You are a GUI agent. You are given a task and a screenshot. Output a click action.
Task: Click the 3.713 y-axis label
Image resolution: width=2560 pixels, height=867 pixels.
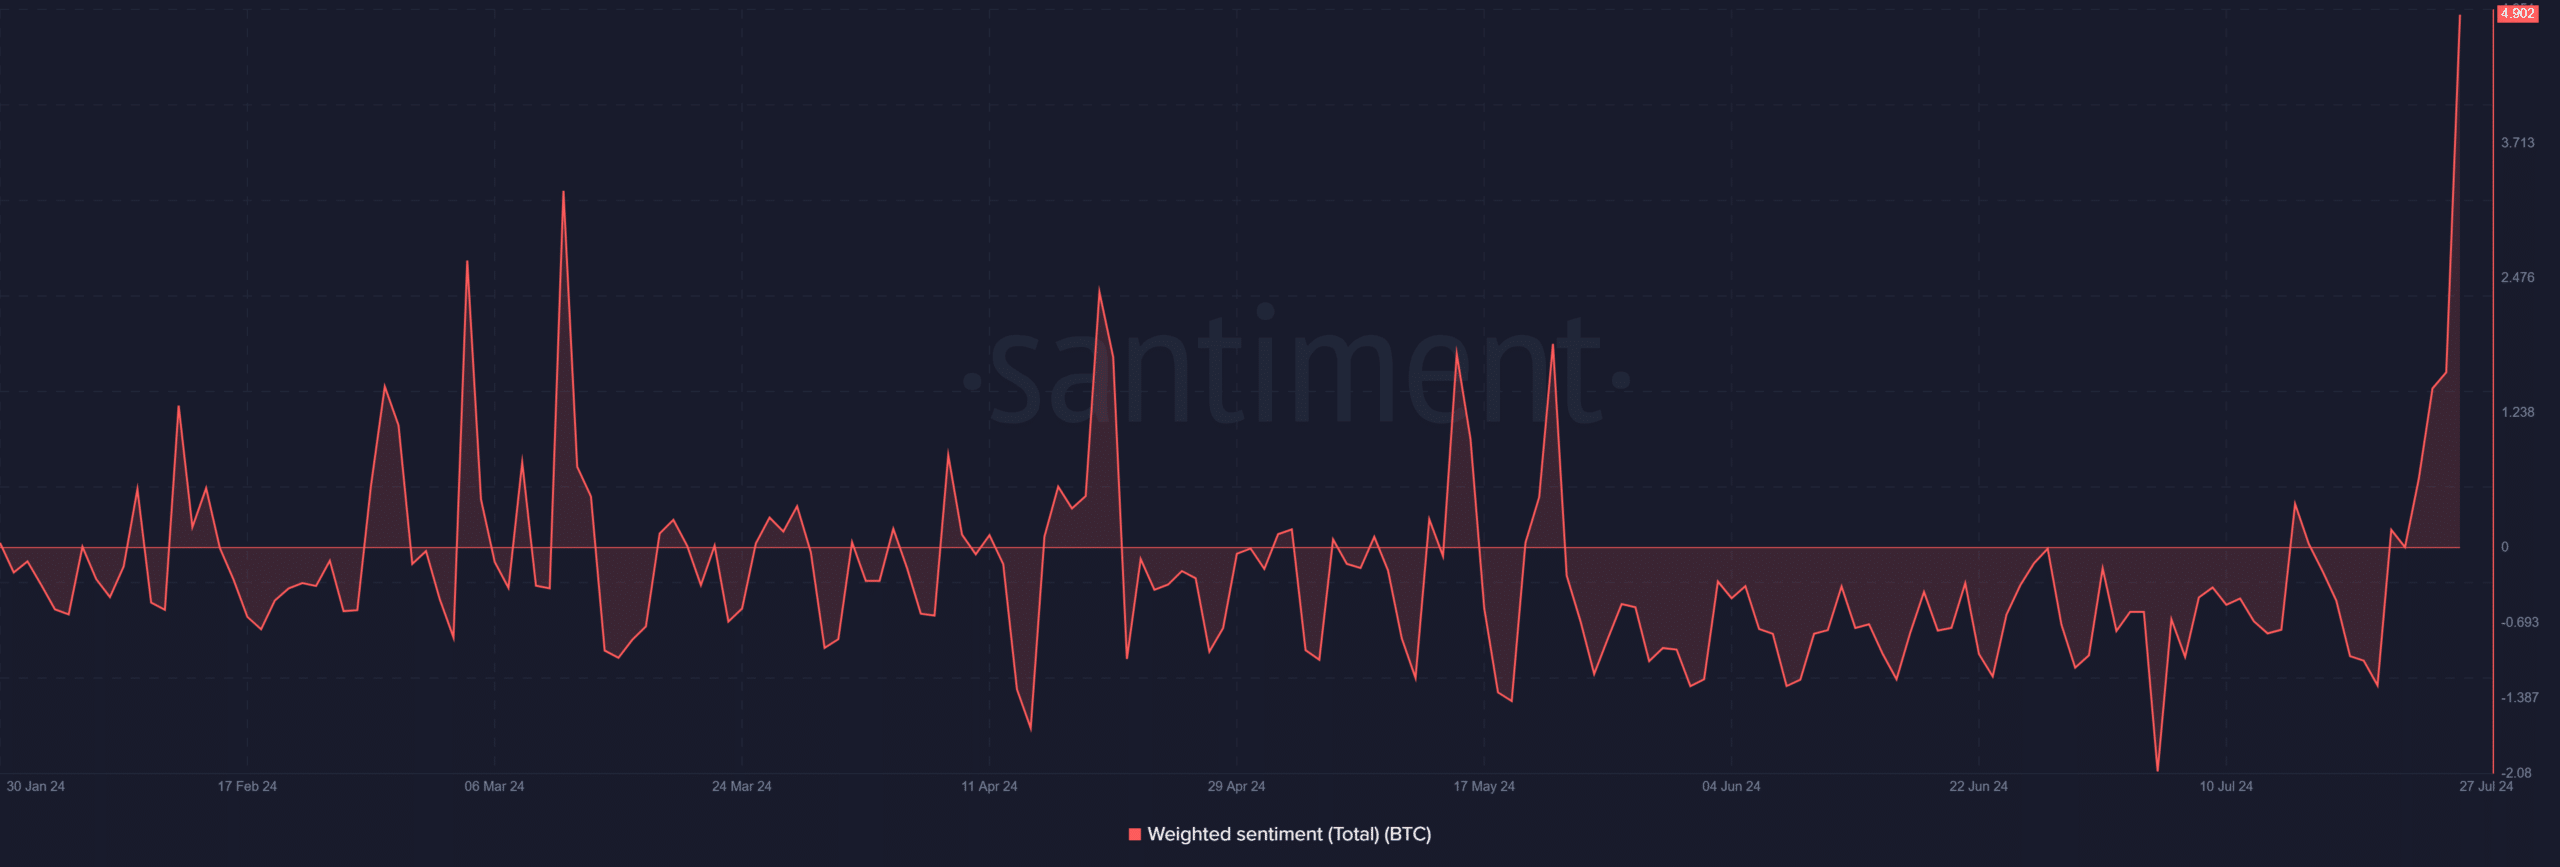pos(2518,143)
